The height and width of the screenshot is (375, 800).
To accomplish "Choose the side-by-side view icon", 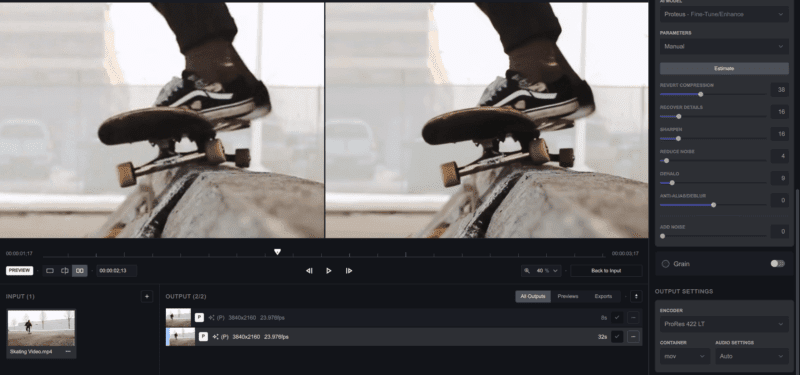I will 80,271.
